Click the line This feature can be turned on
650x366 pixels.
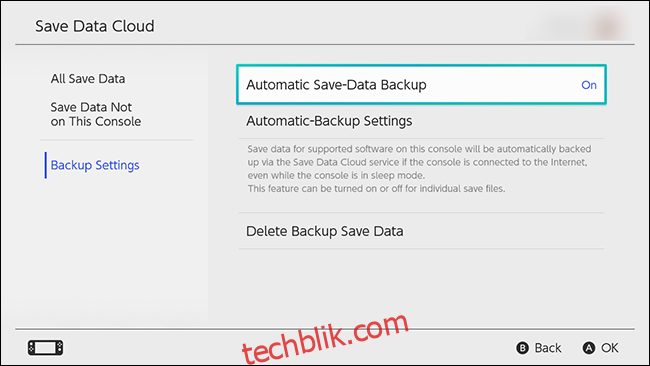[376, 189]
